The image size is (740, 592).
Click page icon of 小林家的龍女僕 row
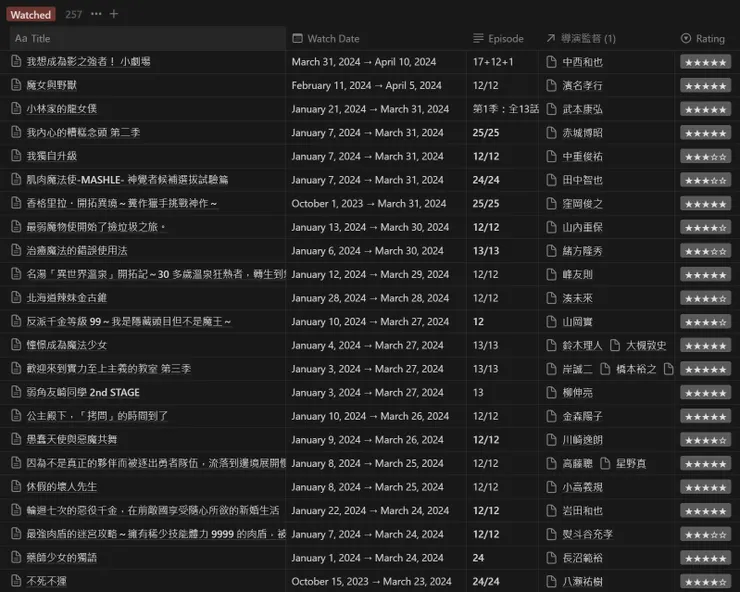pyautogui.click(x=17, y=109)
